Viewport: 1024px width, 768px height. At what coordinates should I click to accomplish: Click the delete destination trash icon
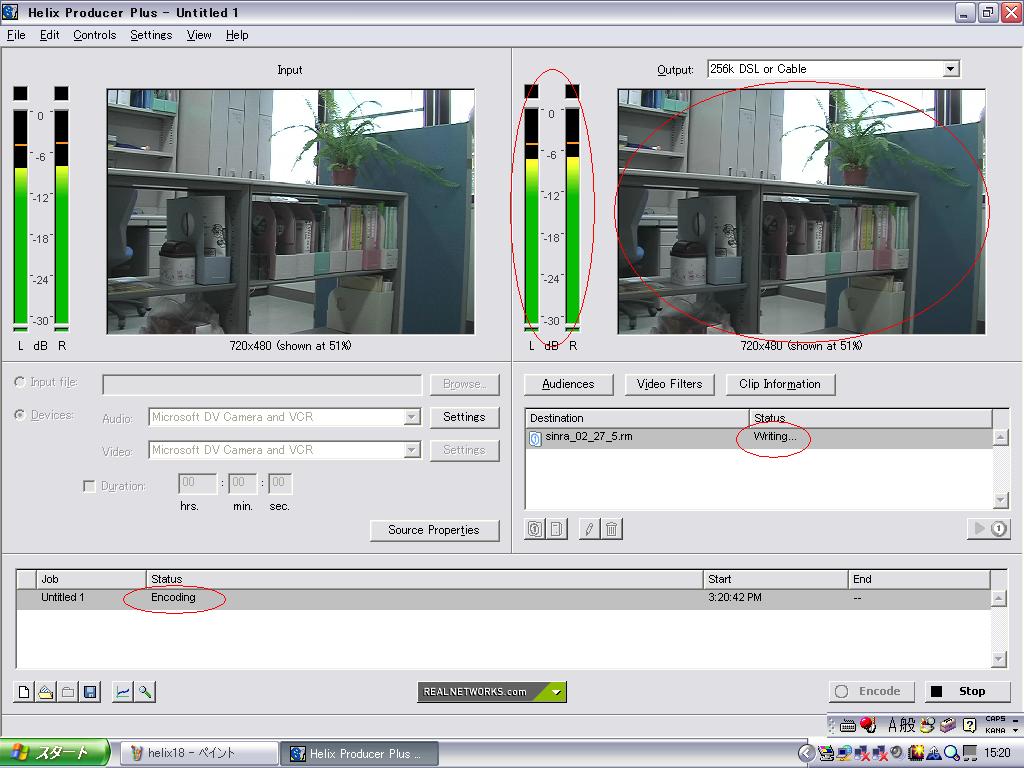(x=611, y=528)
